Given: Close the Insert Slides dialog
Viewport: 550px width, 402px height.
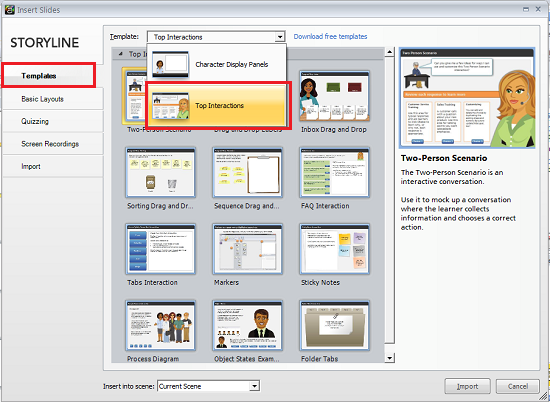Looking at the screenshot, I should pyautogui.click(x=538, y=9).
